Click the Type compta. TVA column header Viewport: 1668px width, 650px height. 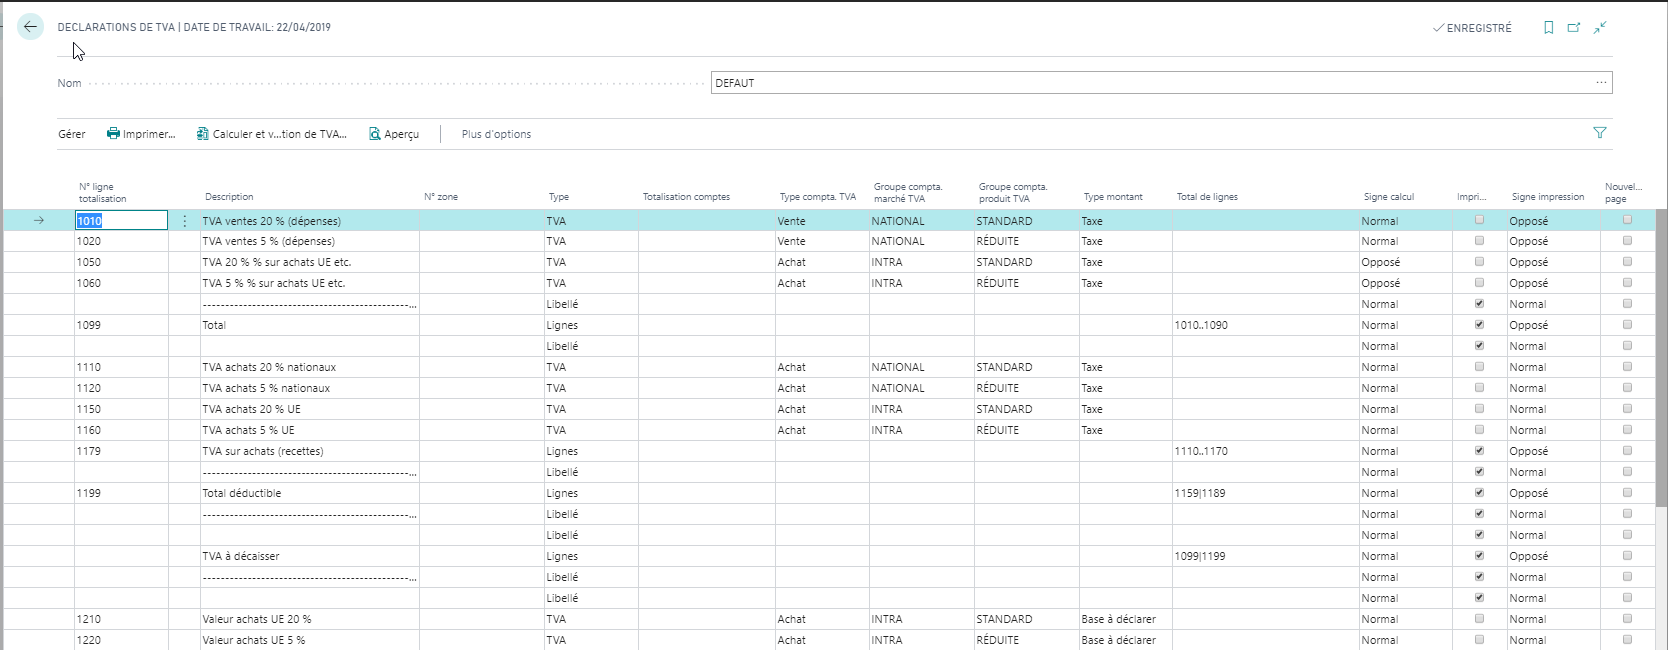point(817,197)
